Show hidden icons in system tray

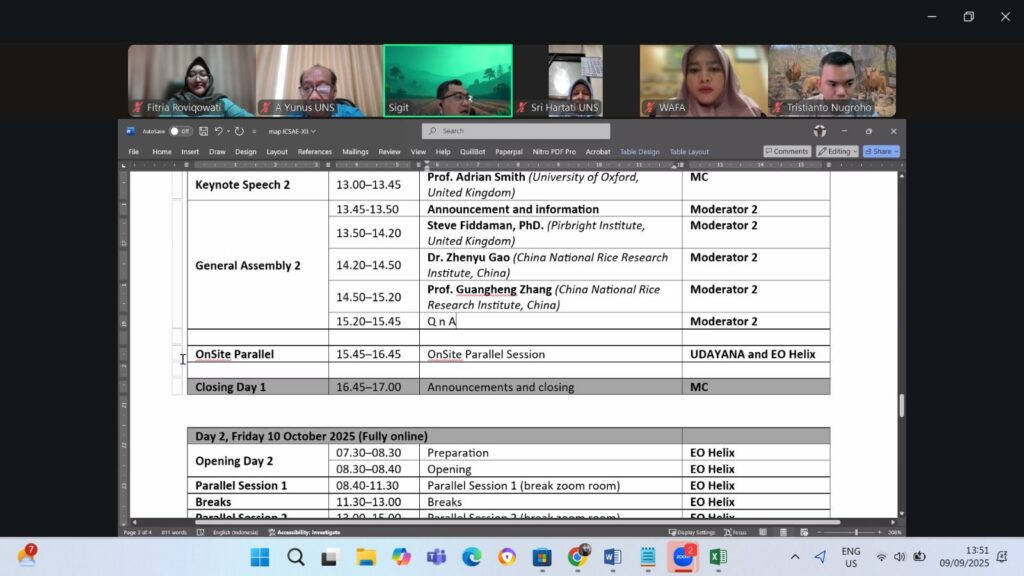pos(795,557)
